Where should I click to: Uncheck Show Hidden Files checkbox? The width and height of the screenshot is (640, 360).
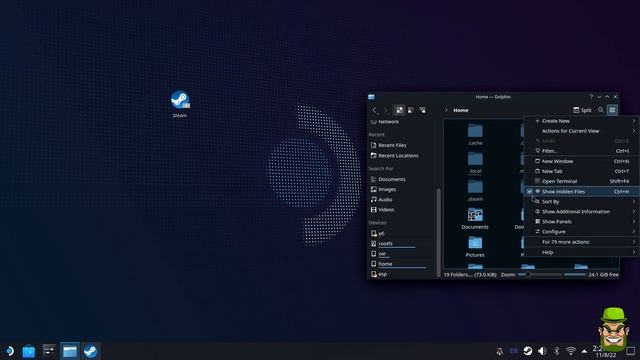529,191
